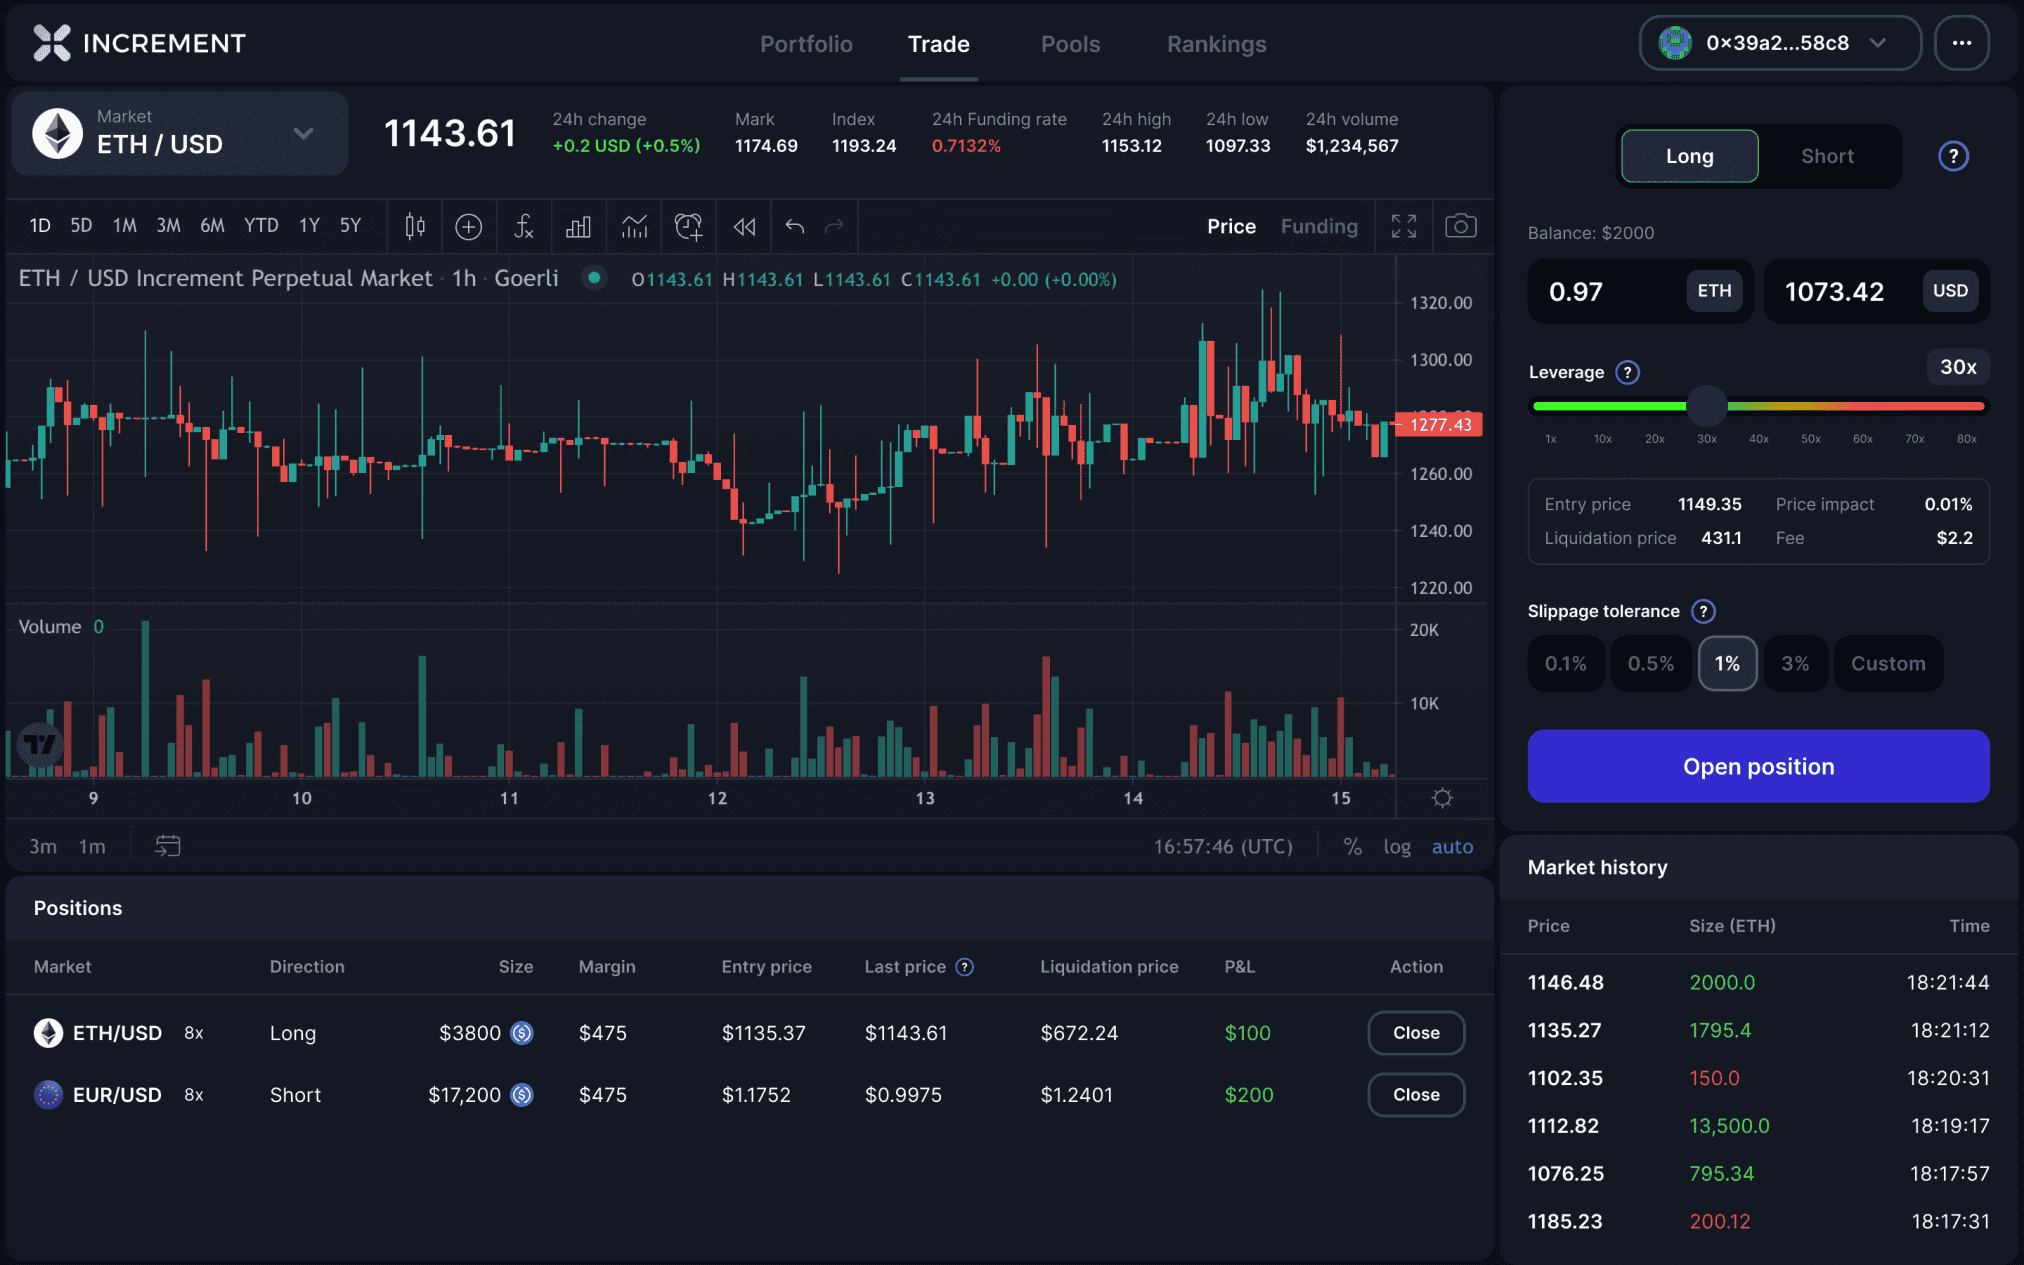
Task: Choose Custom slippage tolerance
Action: pos(1888,663)
